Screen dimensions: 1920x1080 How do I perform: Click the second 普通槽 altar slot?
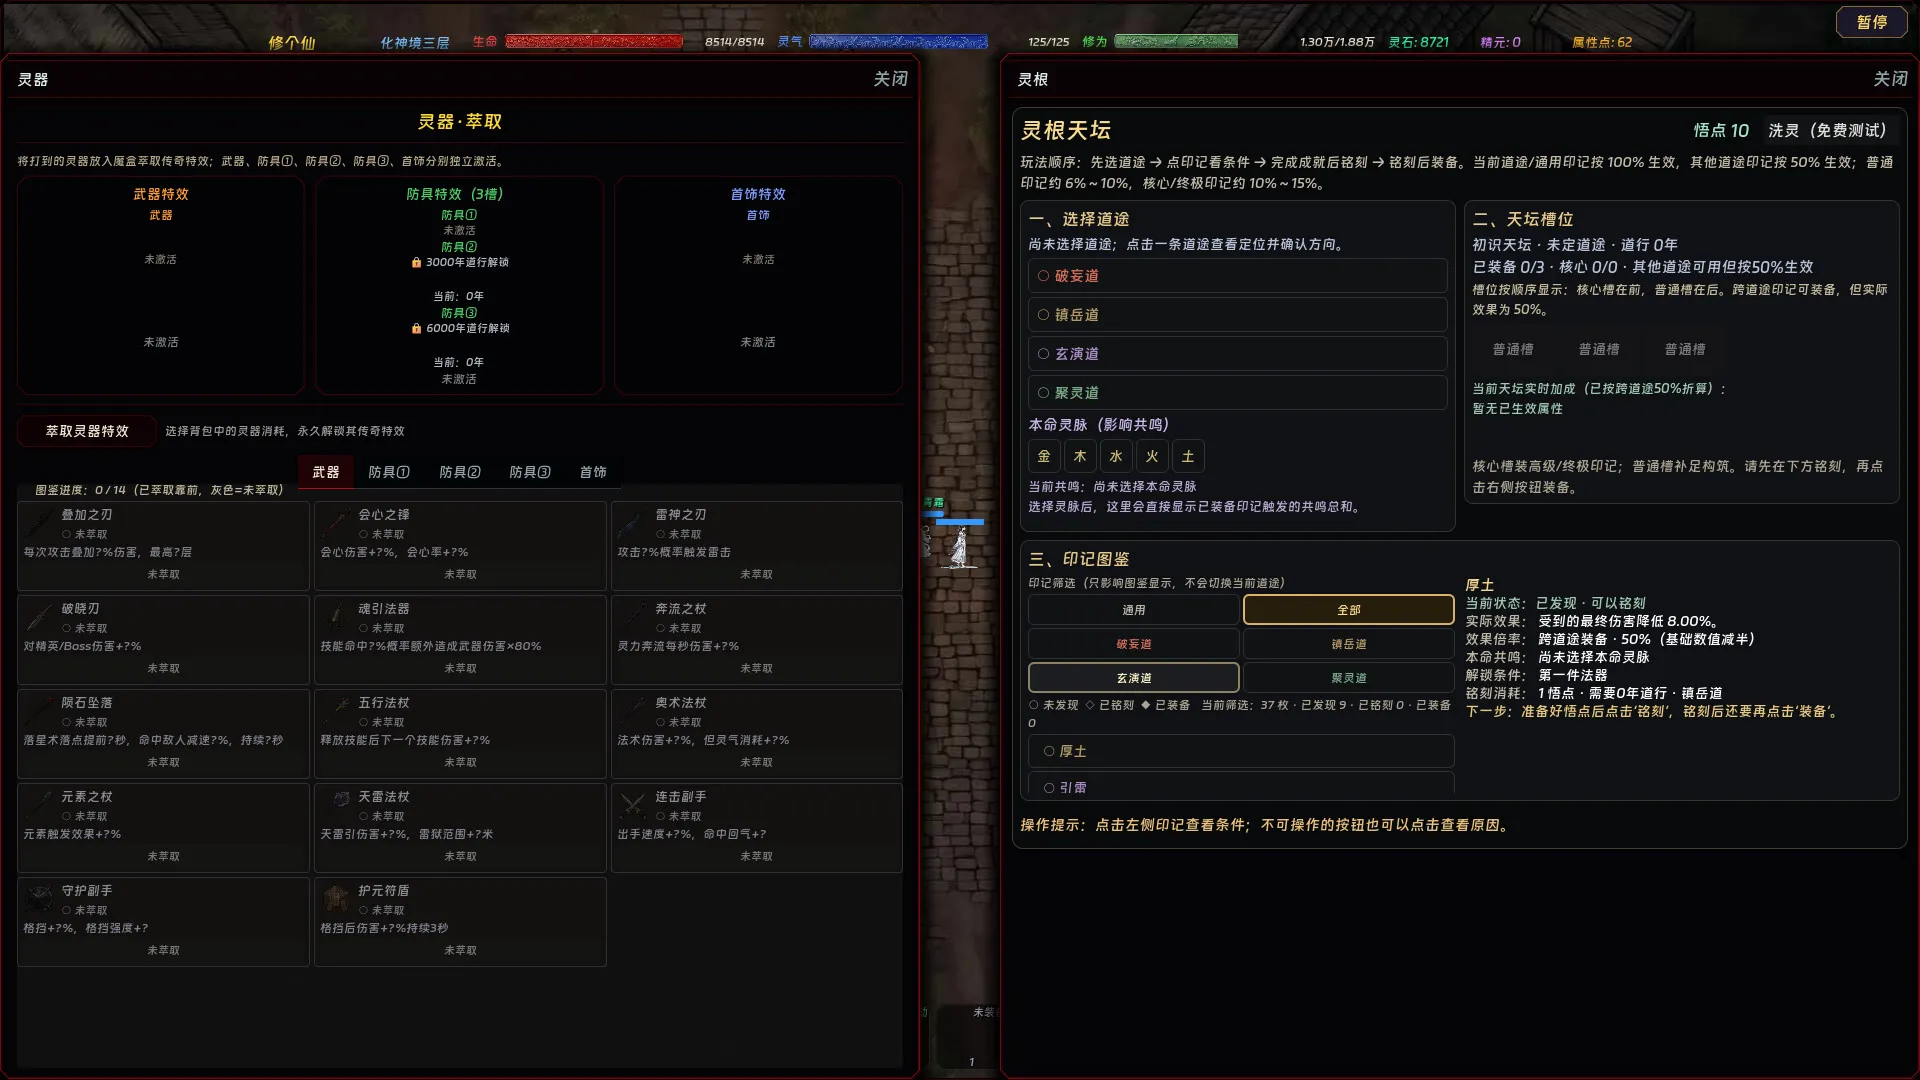coord(1599,349)
